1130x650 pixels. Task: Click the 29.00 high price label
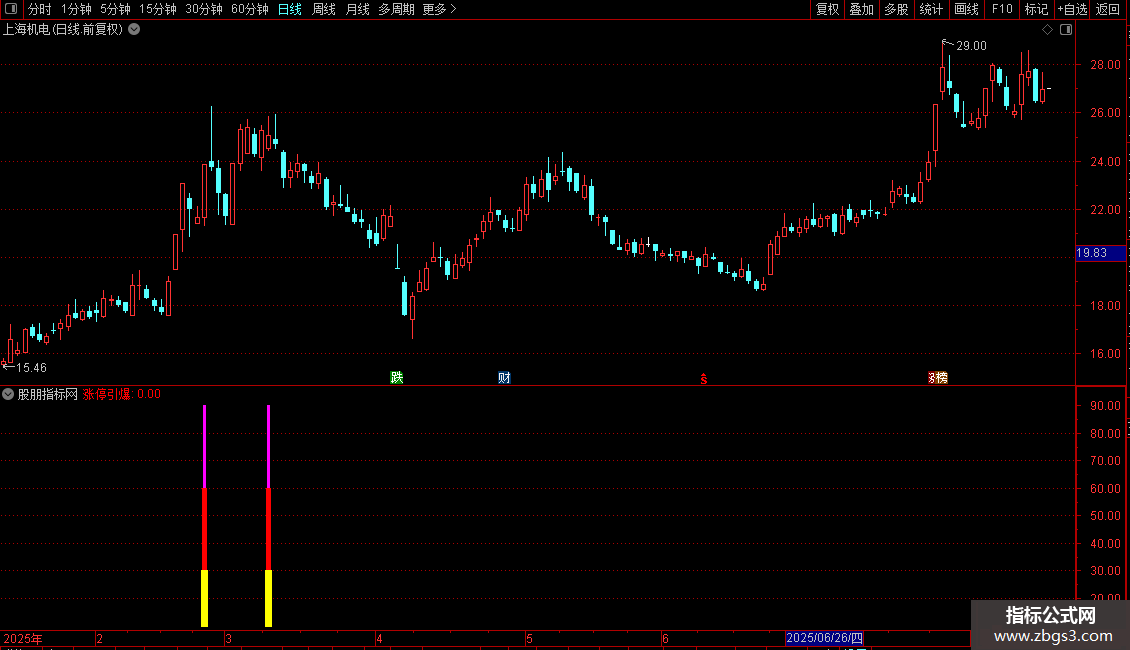click(x=971, y=46)
